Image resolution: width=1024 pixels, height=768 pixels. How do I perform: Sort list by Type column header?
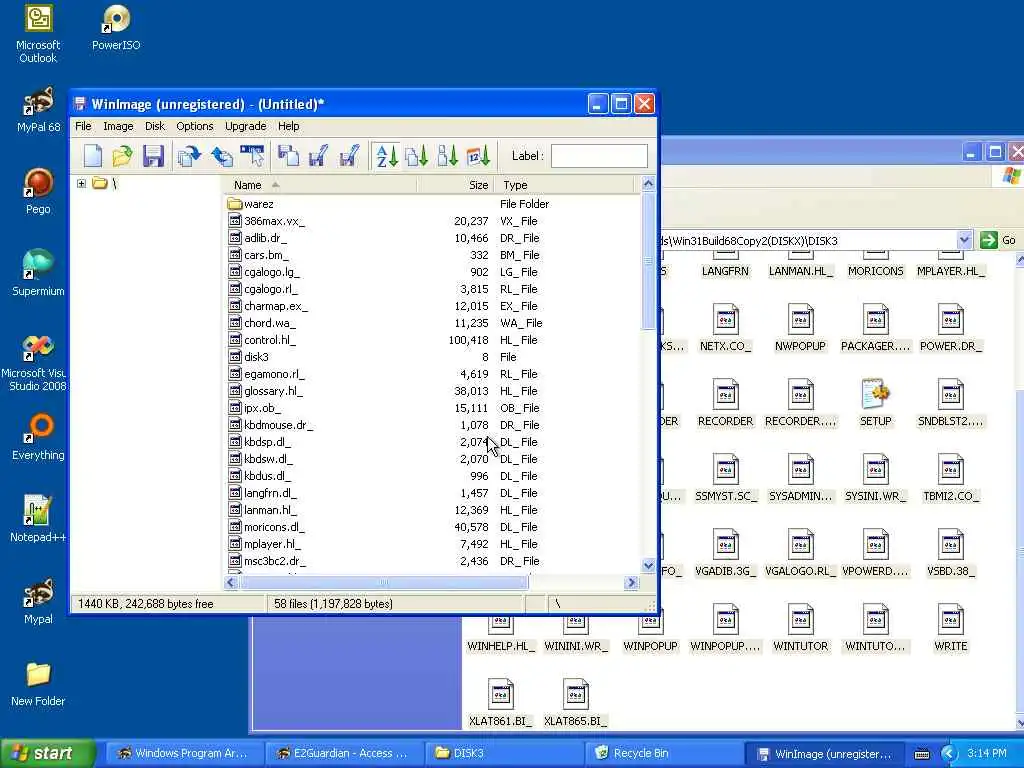(x=564, y=185)
